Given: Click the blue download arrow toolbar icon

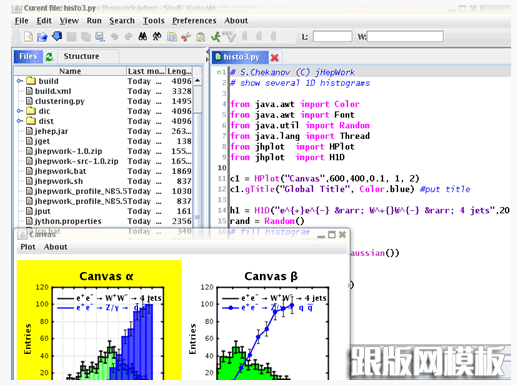Looking at the screenshot, I should coord(57,36).
